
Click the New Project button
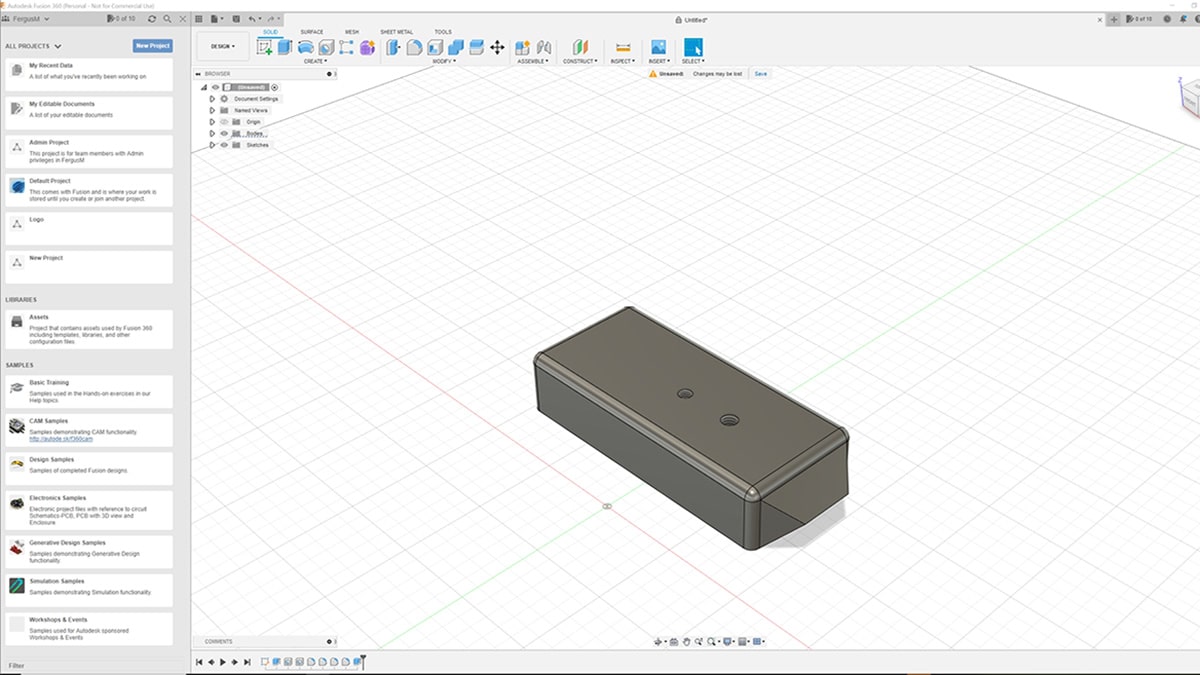pos(152,46)
